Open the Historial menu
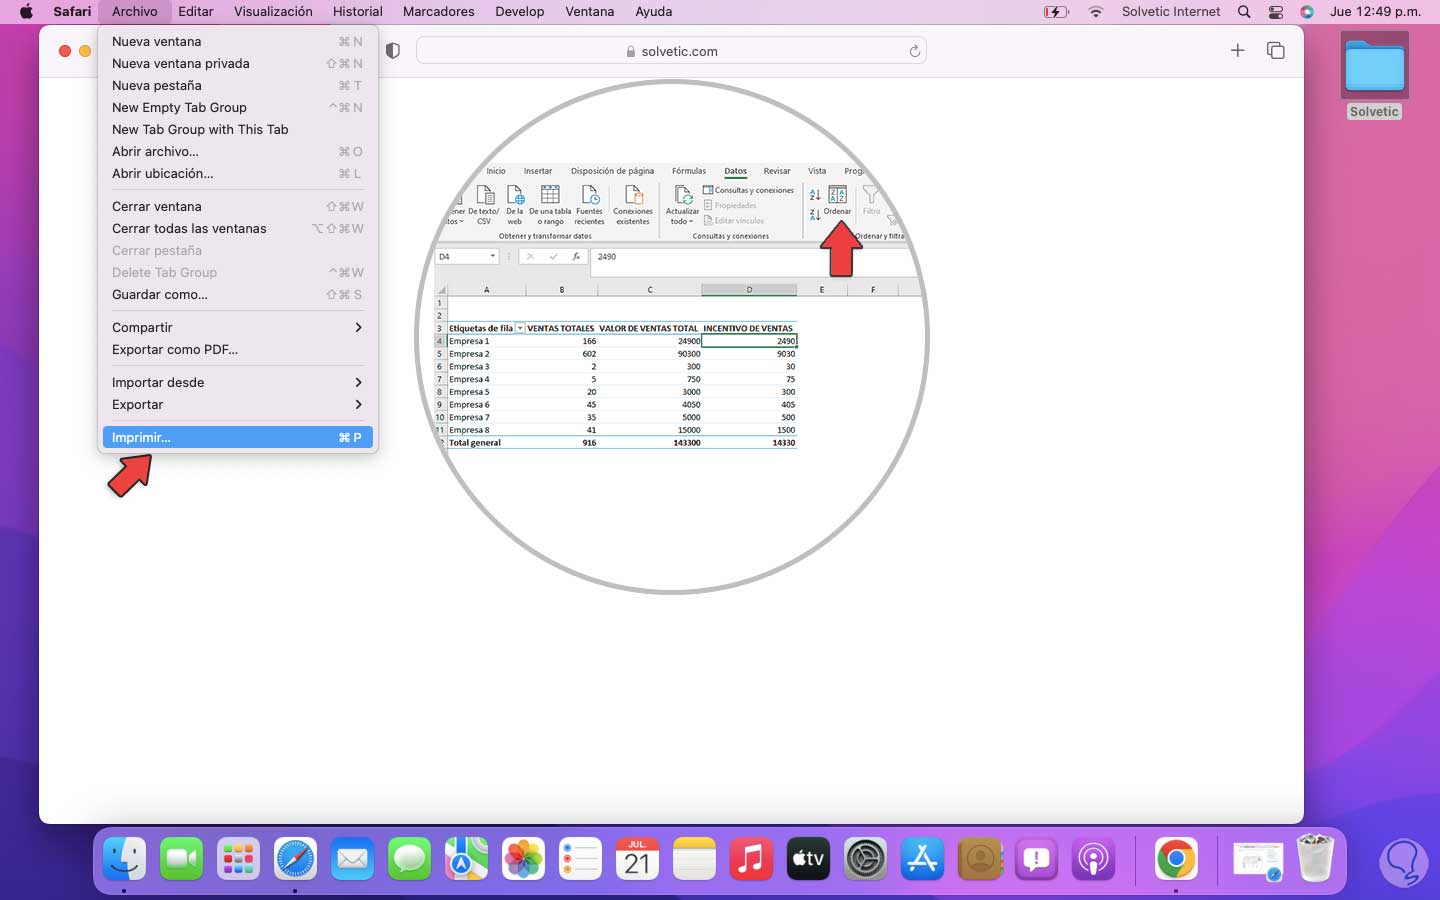 [x=357, y=12]
